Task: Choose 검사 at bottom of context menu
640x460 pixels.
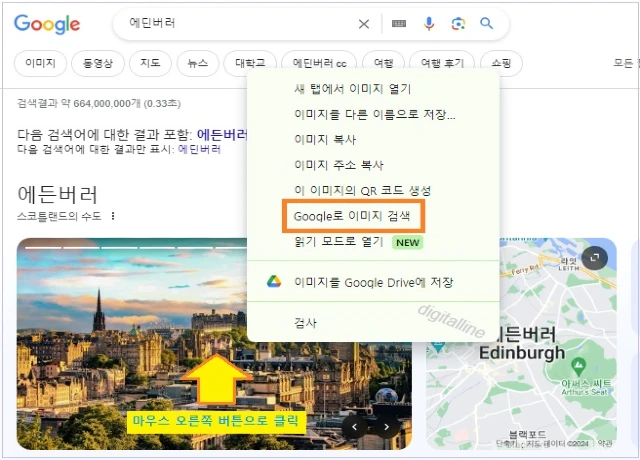Action: coord(373,323)
